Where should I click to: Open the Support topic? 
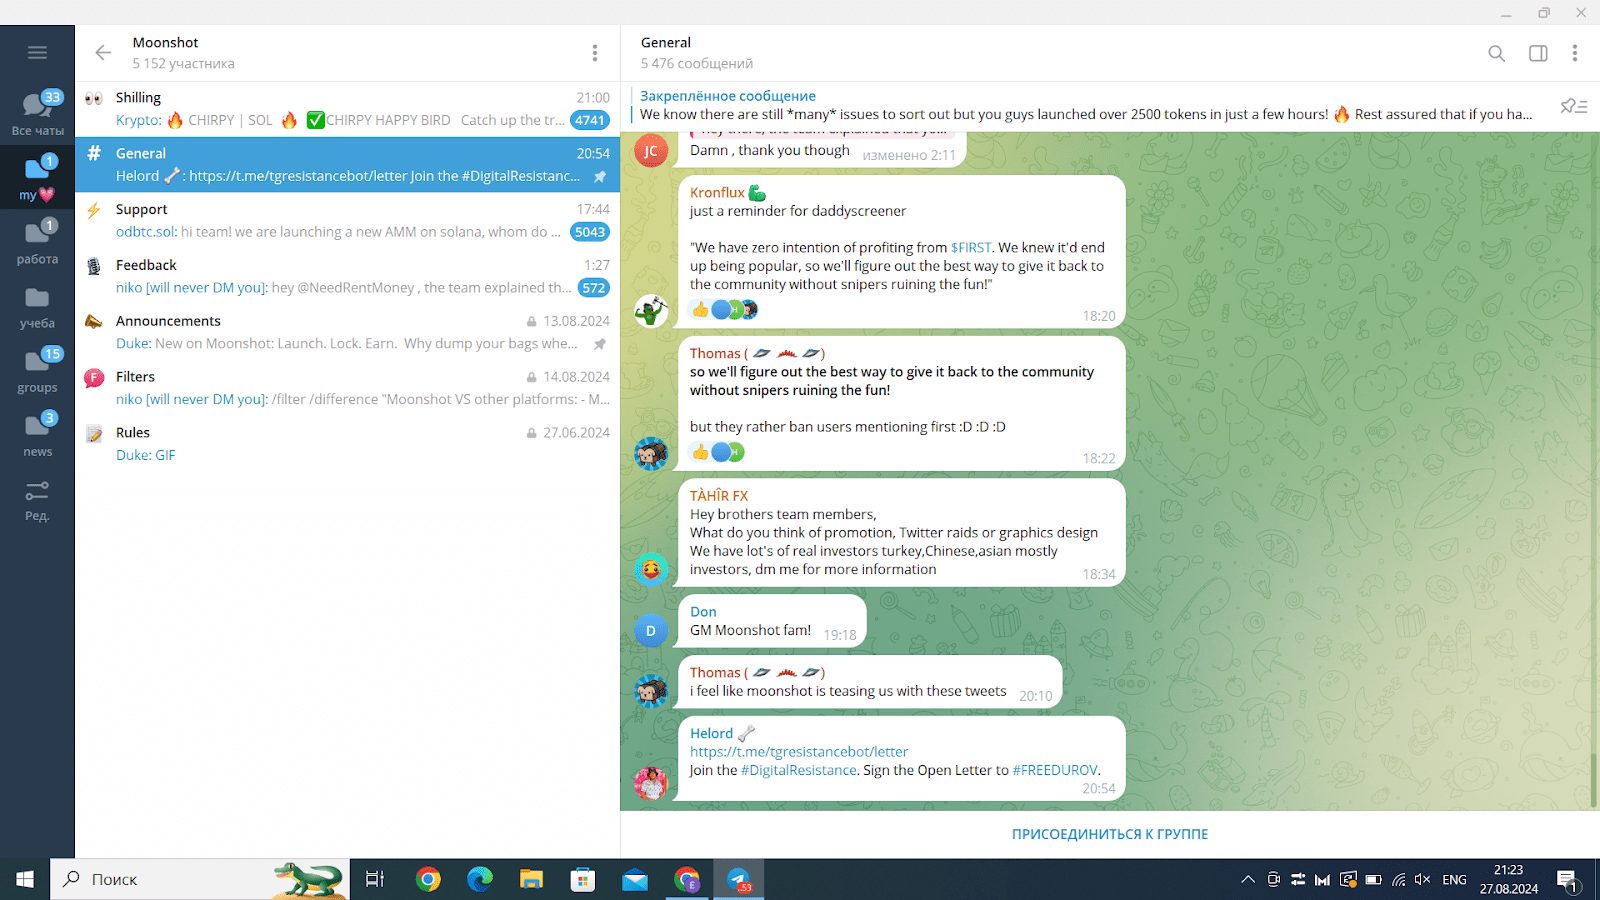(347, 220)
